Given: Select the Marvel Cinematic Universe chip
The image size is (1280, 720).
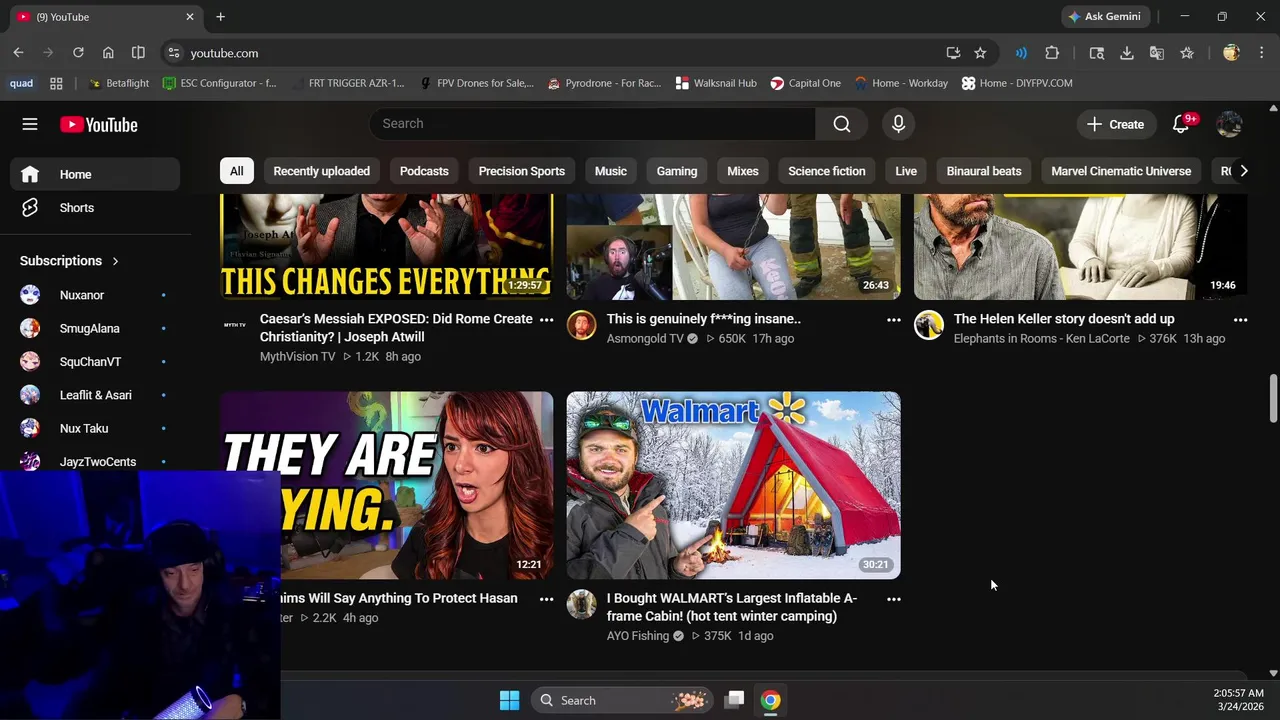Looking at the screenshot, I should [1121, 171].
